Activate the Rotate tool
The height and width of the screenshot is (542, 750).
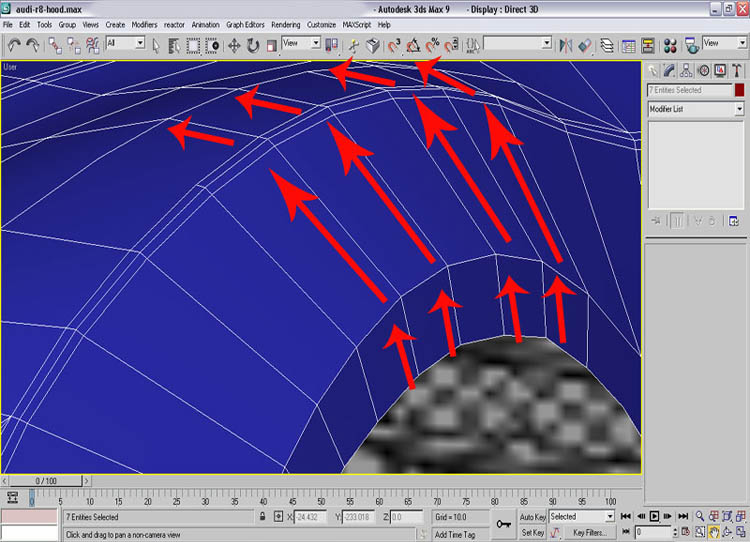coord(252,44)
